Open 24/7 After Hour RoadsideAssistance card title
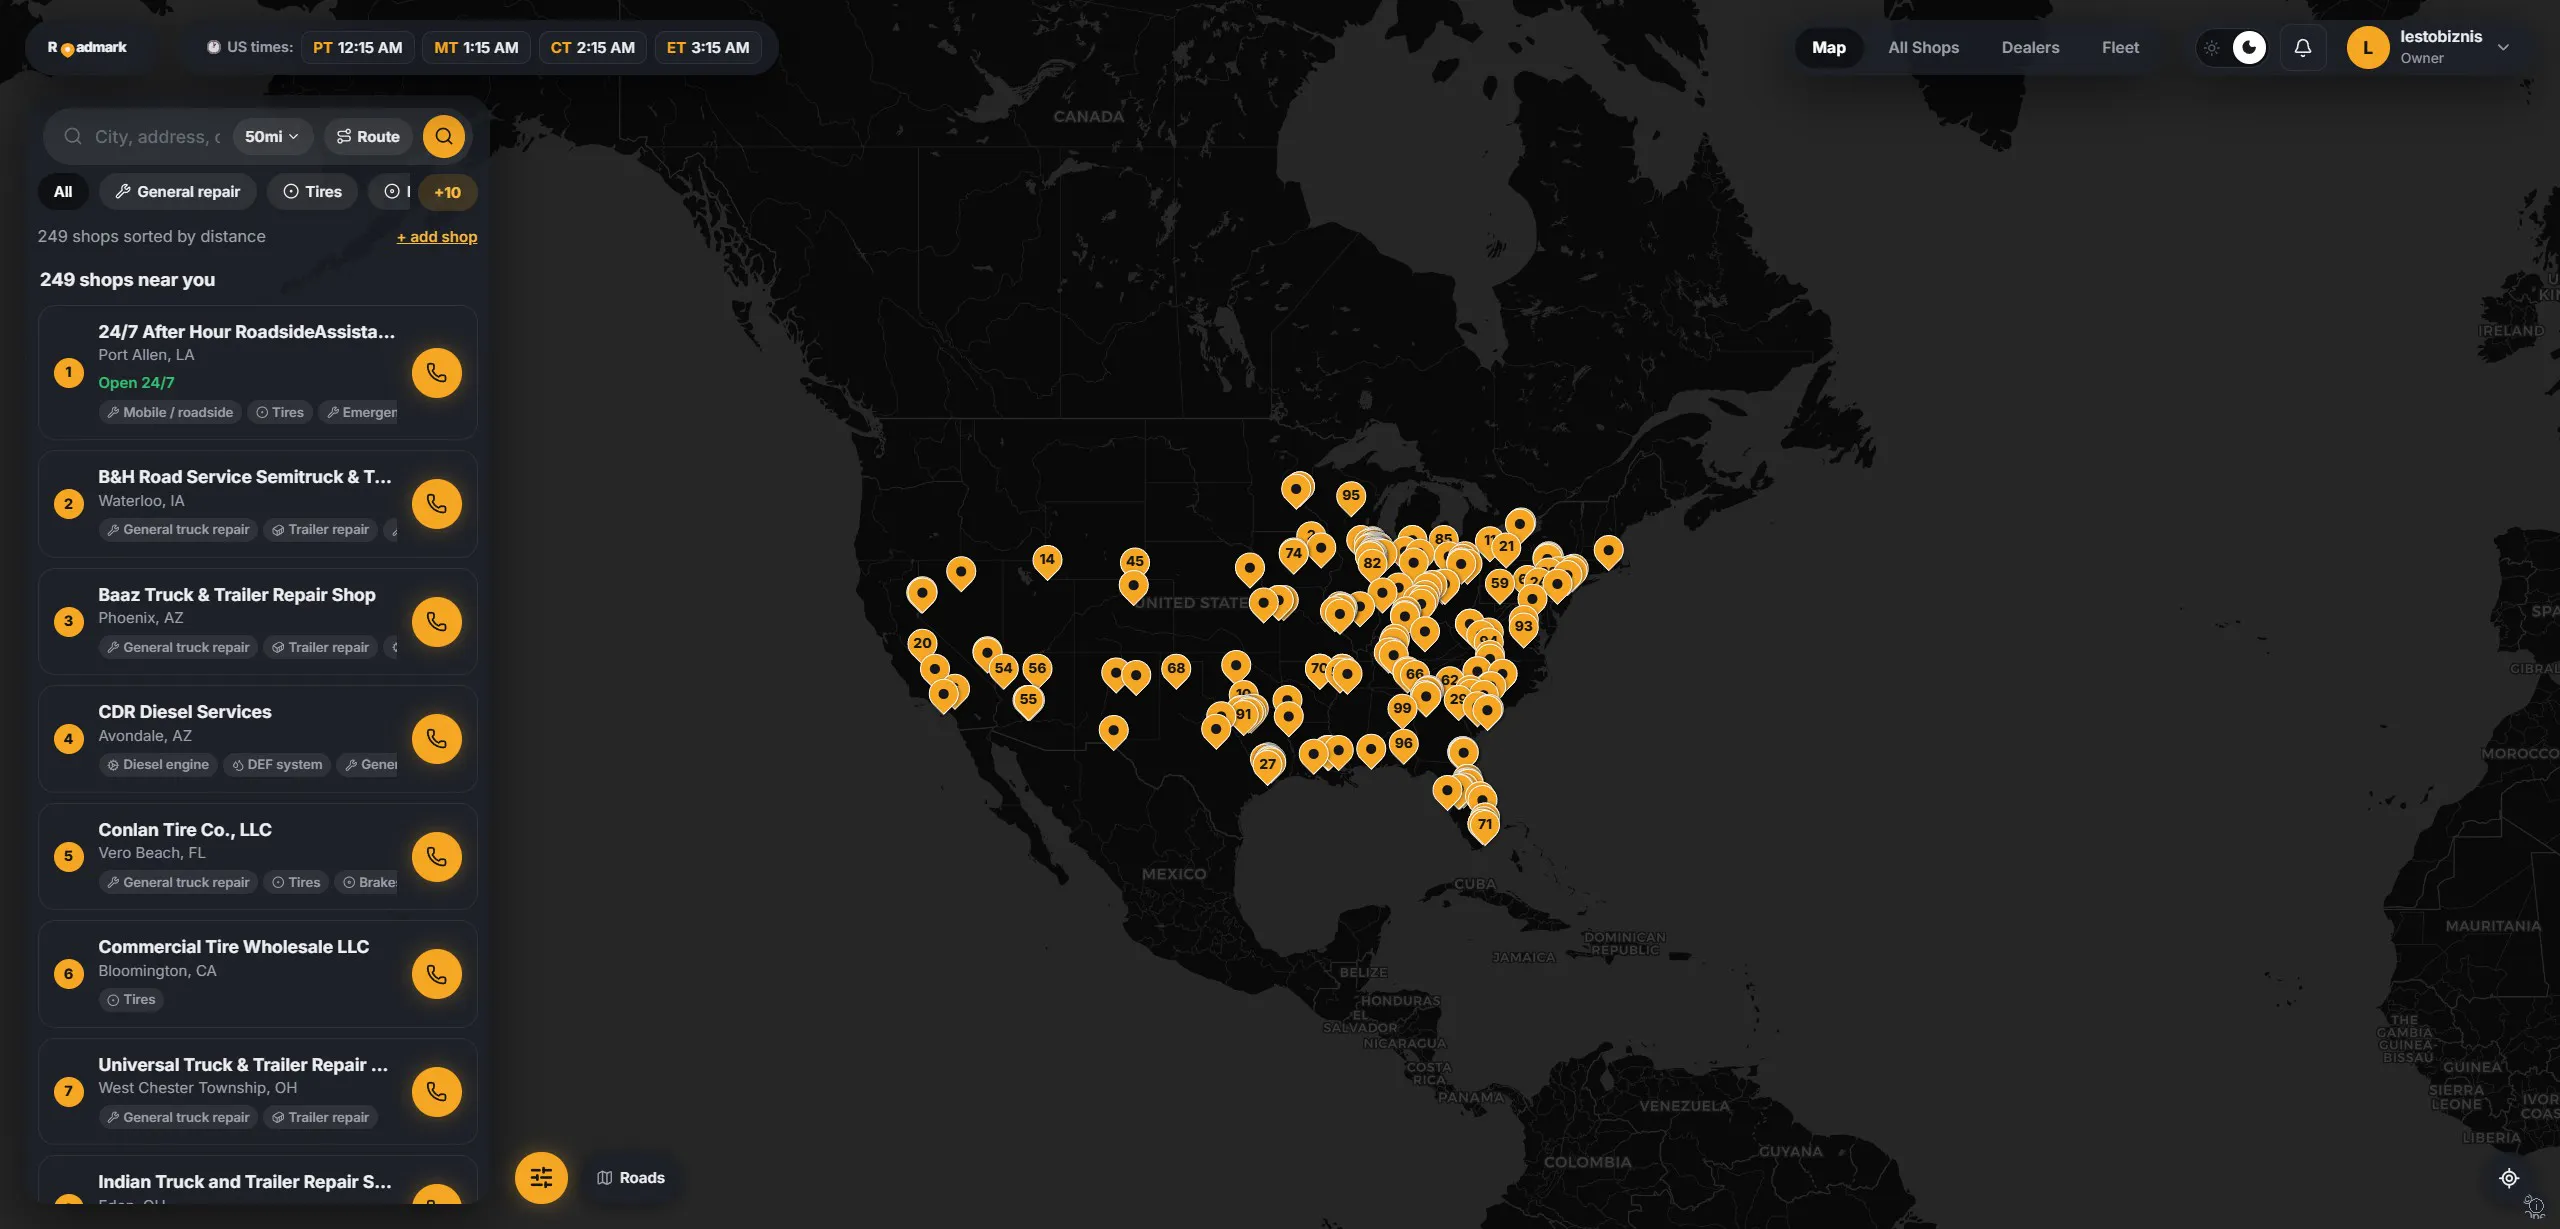The height and width of the screenshot is (1229, 2560). point(246,332)
